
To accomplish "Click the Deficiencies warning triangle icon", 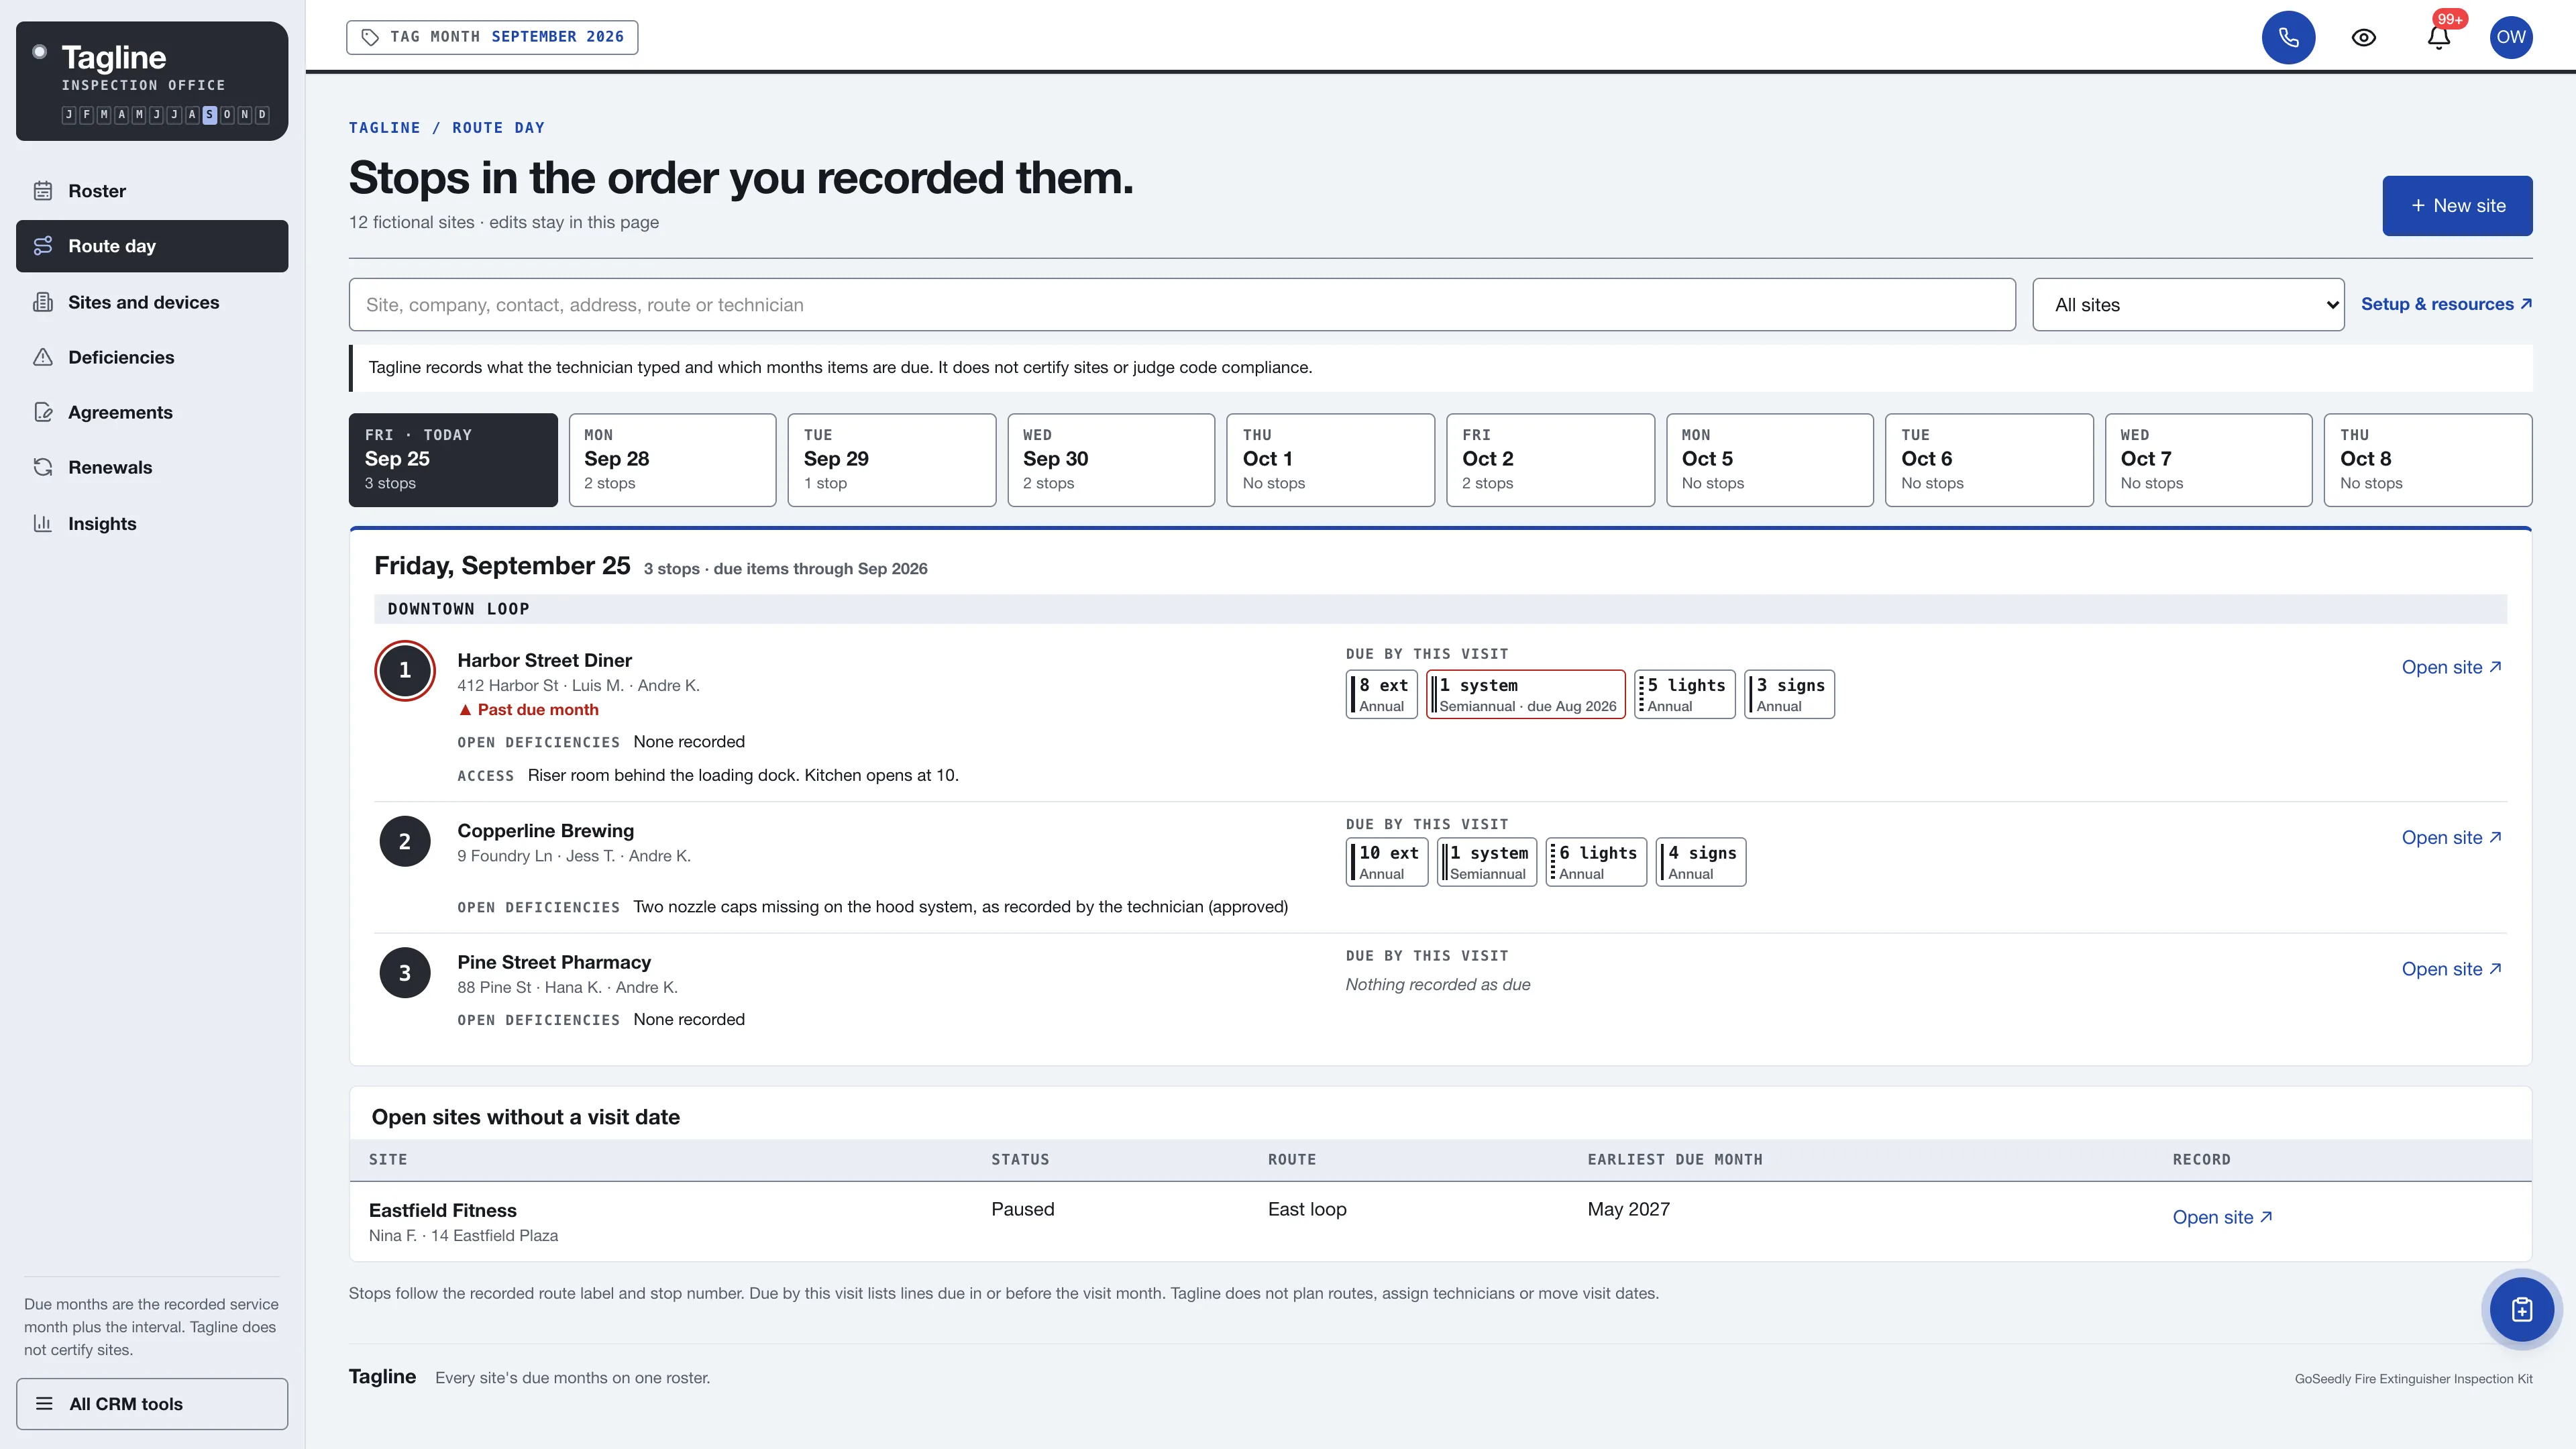I will pyautogui.click(x=43, y=357).
